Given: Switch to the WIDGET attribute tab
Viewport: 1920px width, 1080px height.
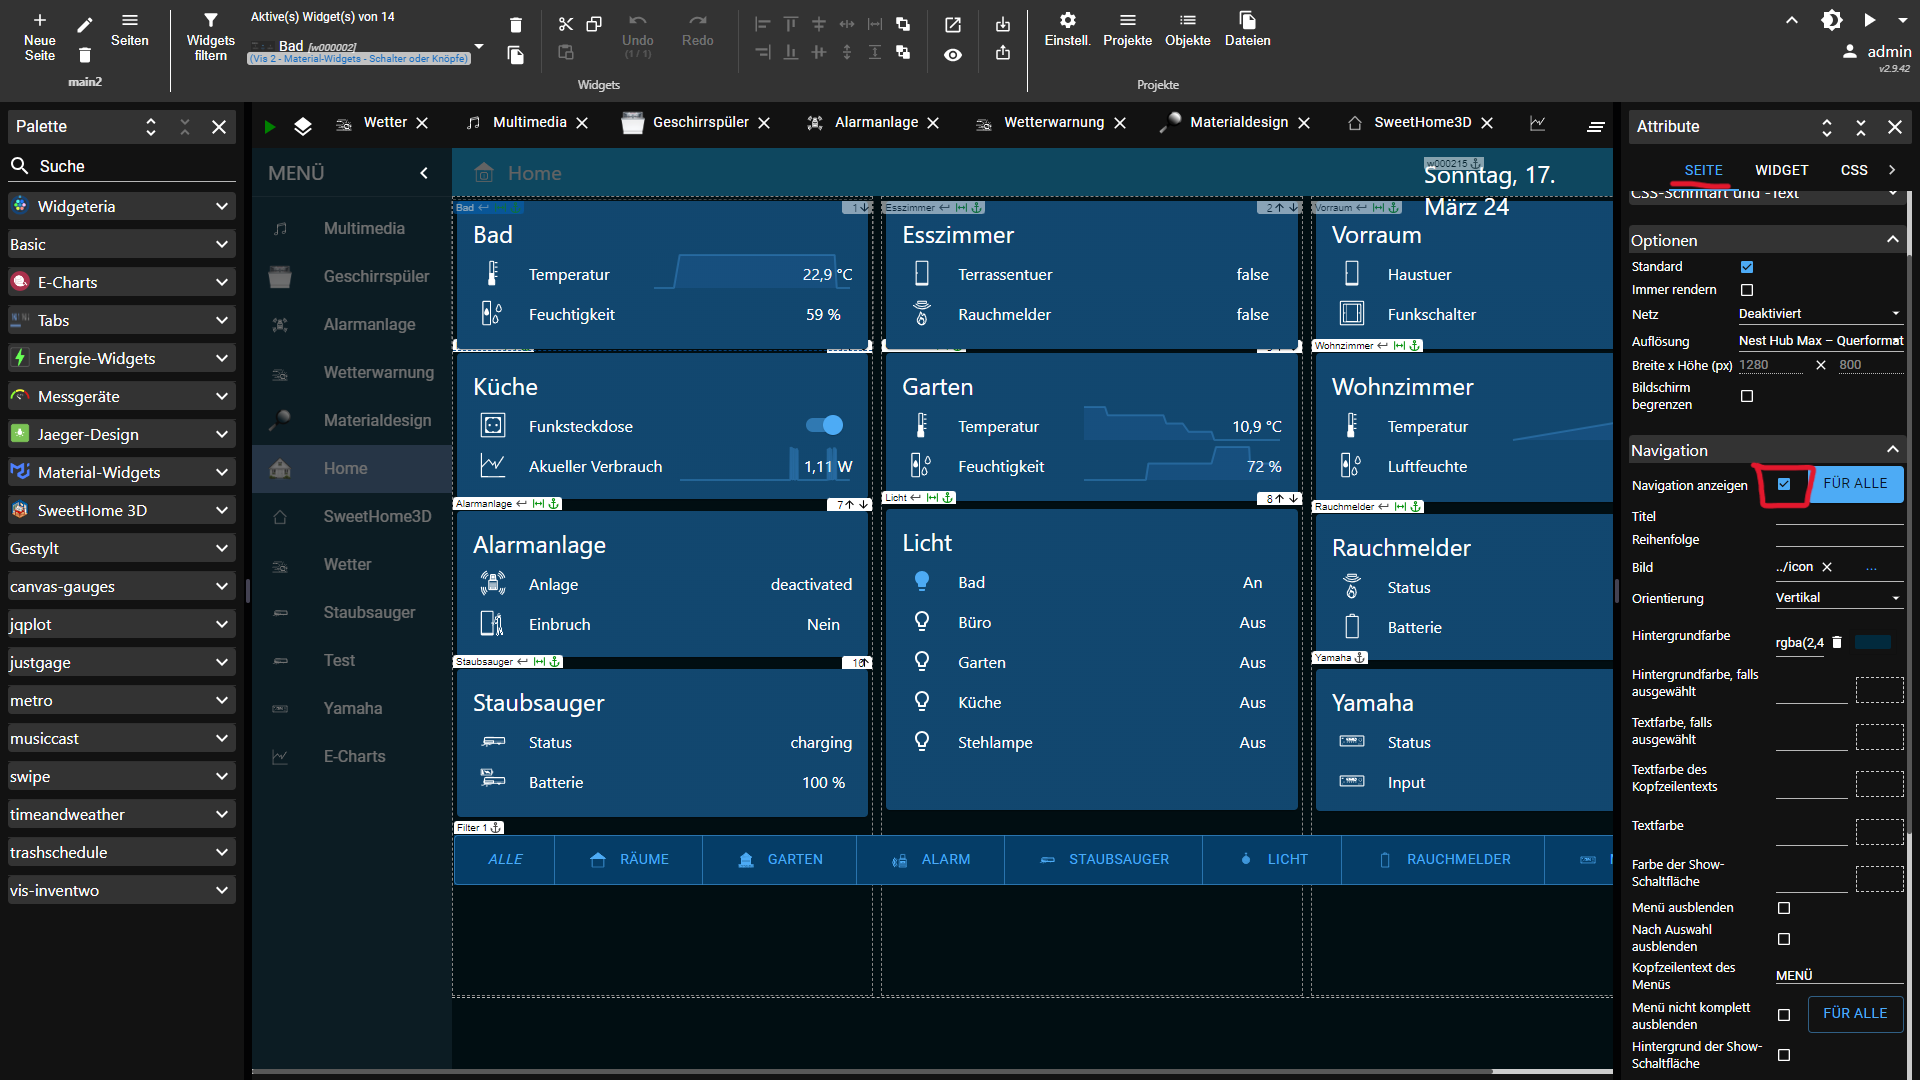Looking at the screenshot, I should (1781, 170).
